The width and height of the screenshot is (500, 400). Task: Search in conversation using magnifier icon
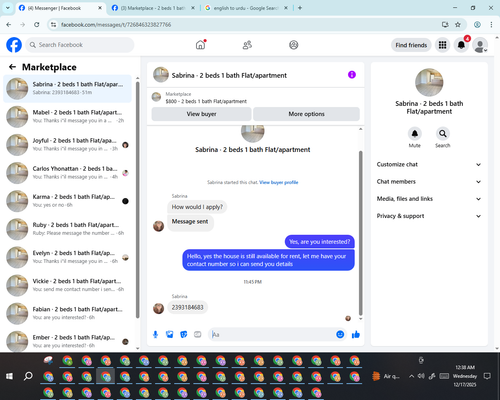443,134
